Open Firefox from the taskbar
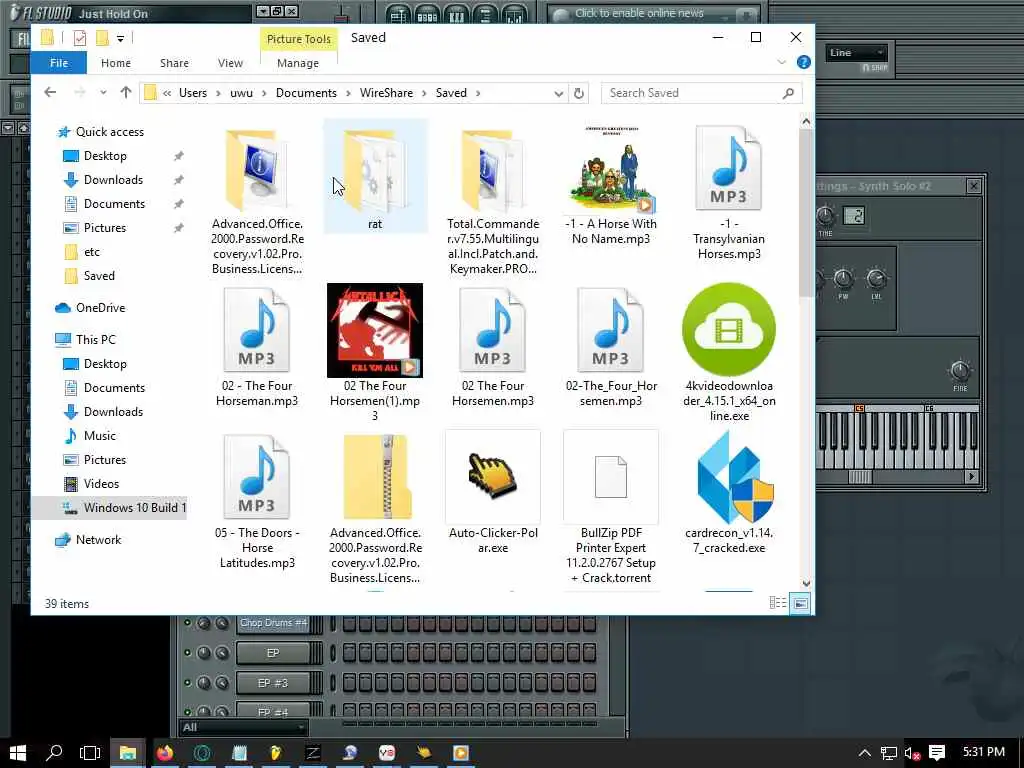The image size is (1024, 768). (165, 753)
